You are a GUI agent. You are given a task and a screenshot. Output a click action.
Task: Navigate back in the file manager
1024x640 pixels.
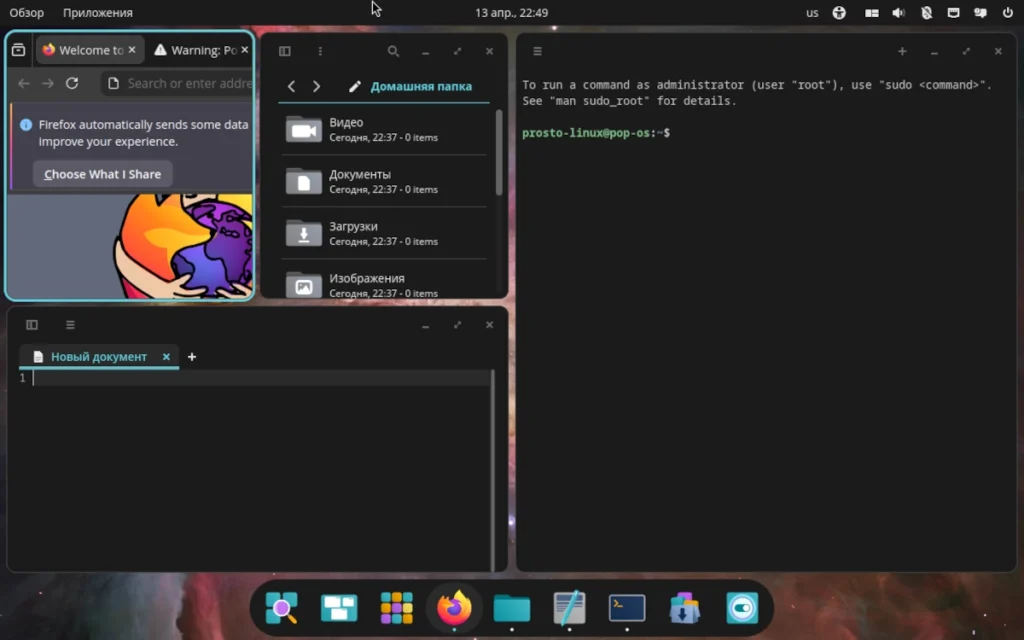pos(291,86)
